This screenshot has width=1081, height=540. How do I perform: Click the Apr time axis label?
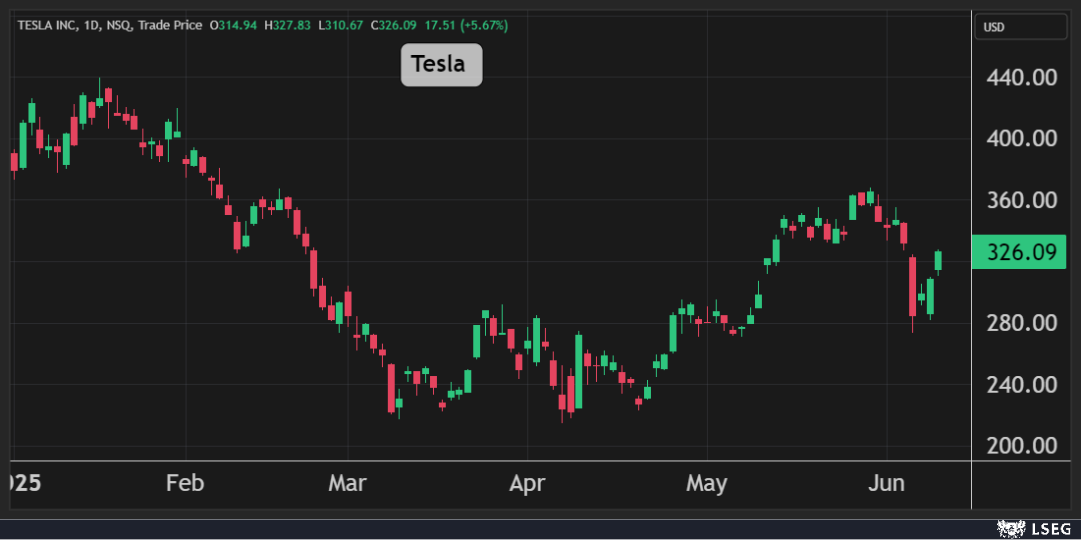527,483
